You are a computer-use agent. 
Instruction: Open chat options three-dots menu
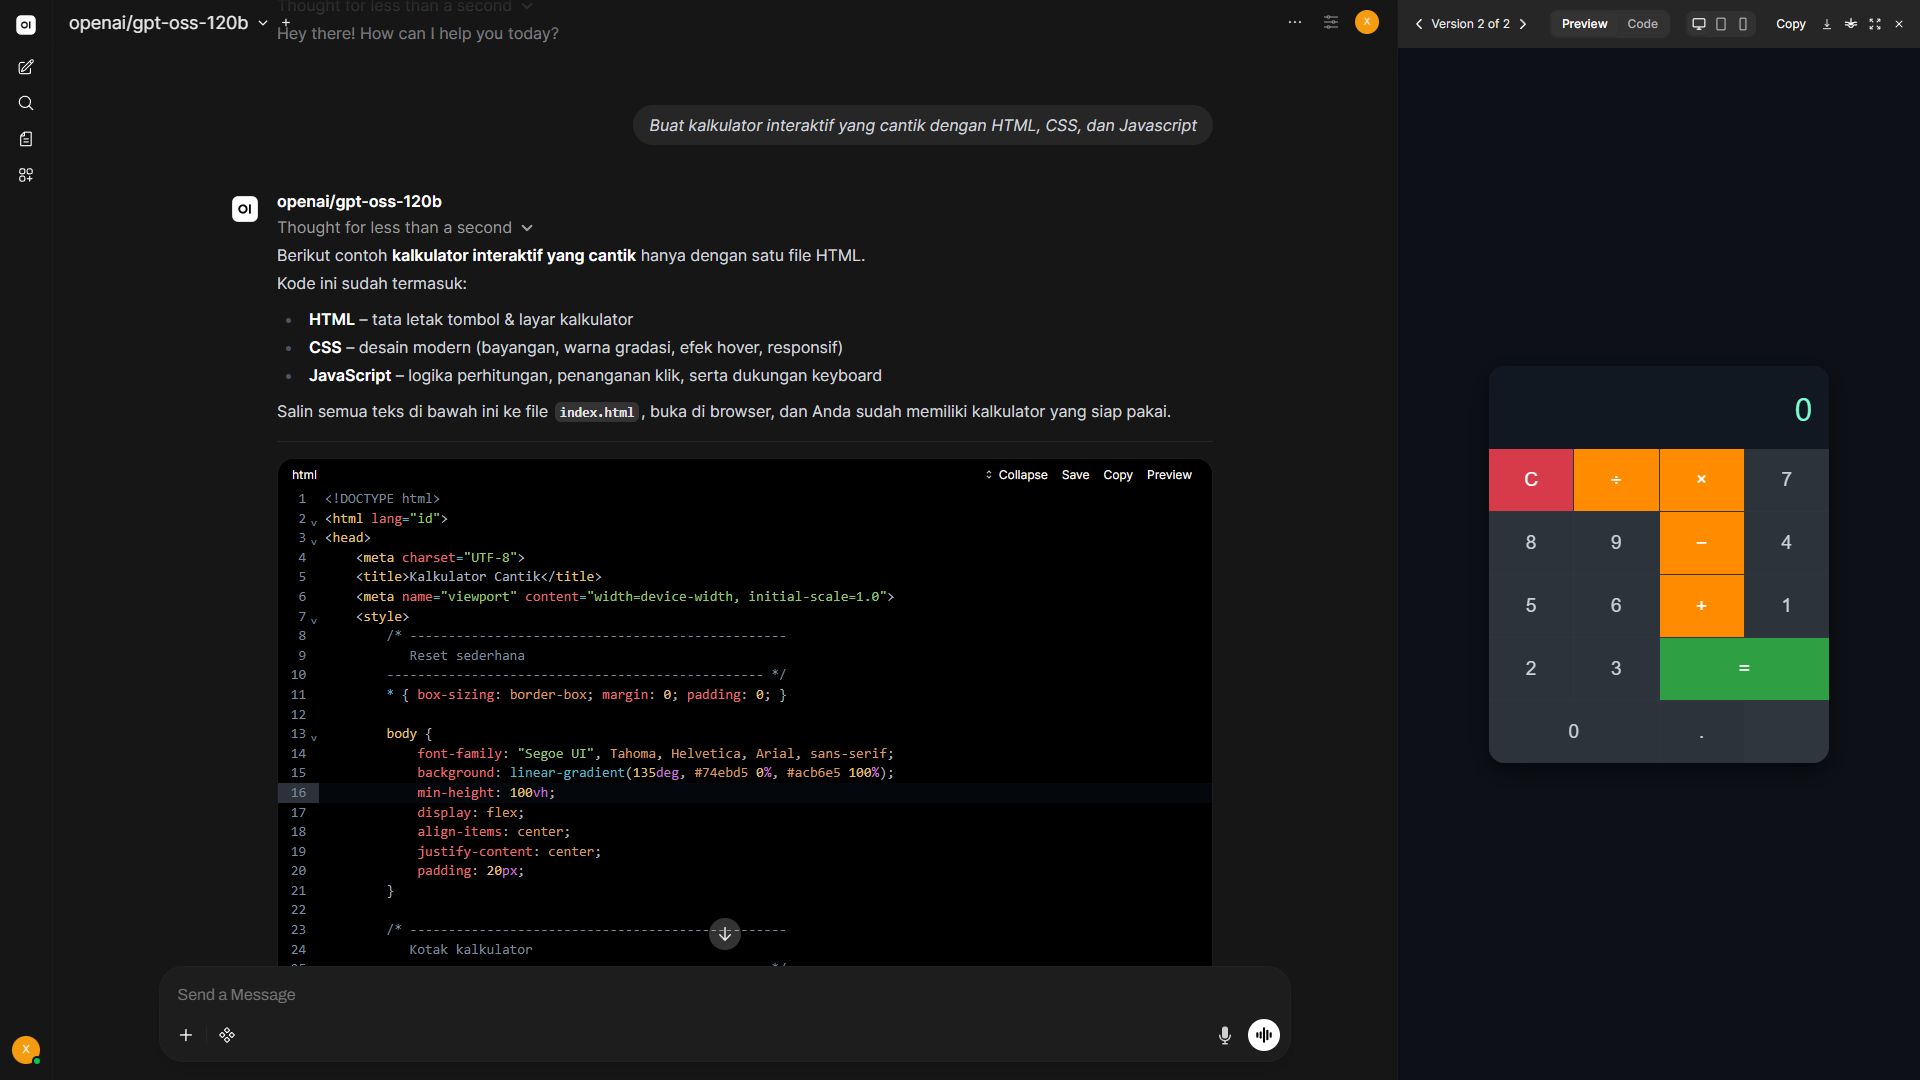(x=1295, y=22)
